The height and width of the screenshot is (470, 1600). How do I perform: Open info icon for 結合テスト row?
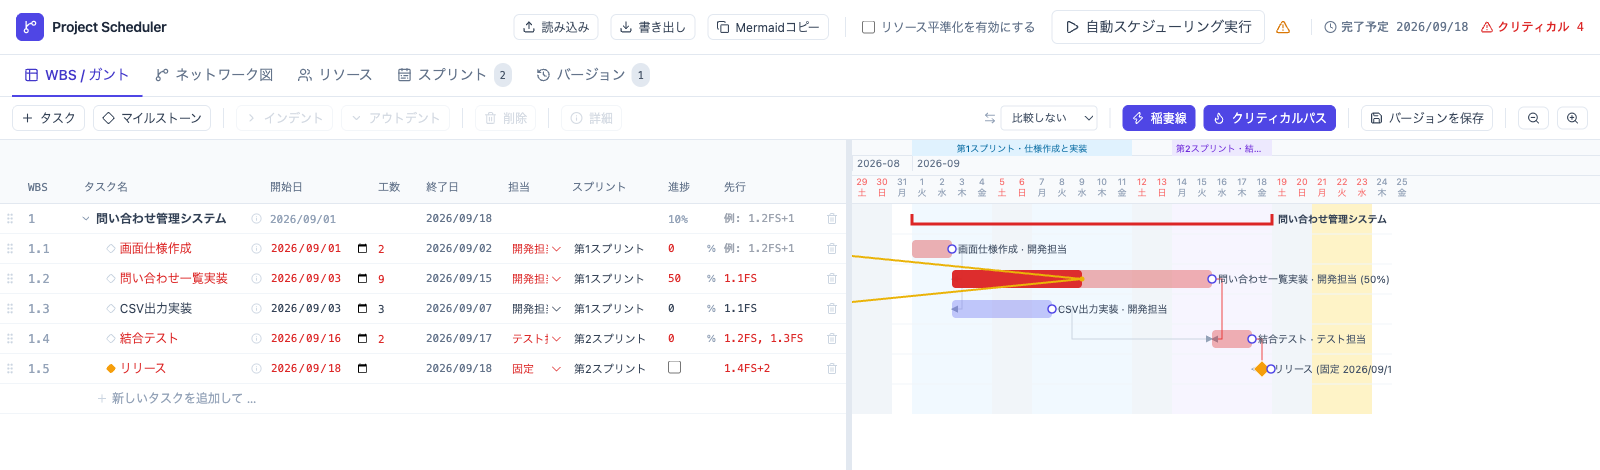click(256, 339)
